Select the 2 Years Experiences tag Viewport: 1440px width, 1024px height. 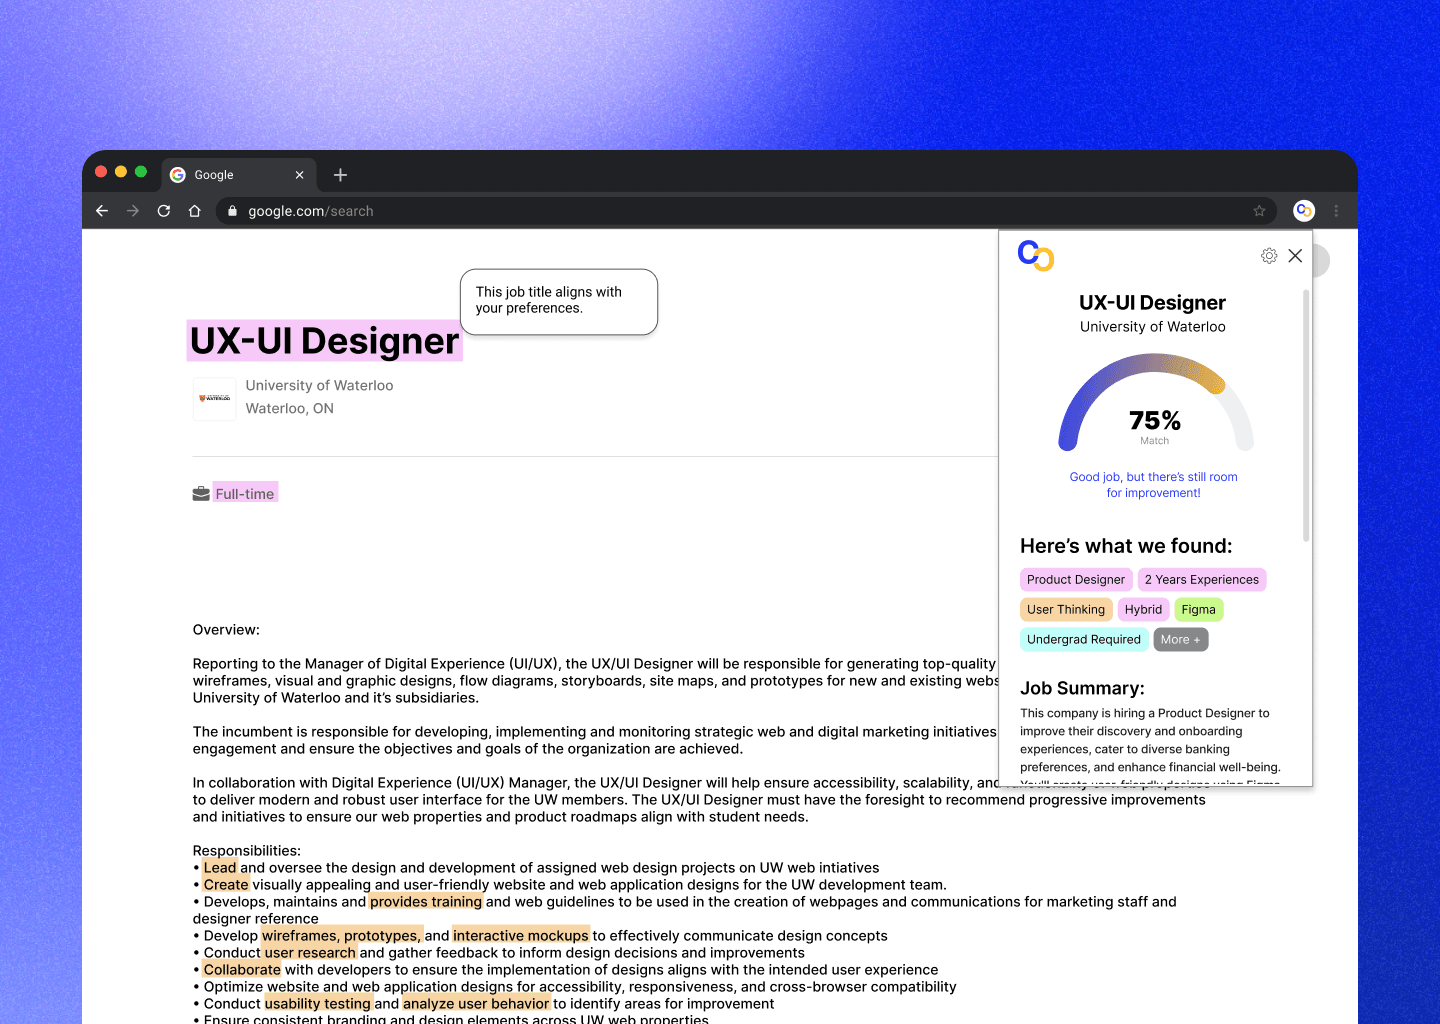(x=1202, y=580)
